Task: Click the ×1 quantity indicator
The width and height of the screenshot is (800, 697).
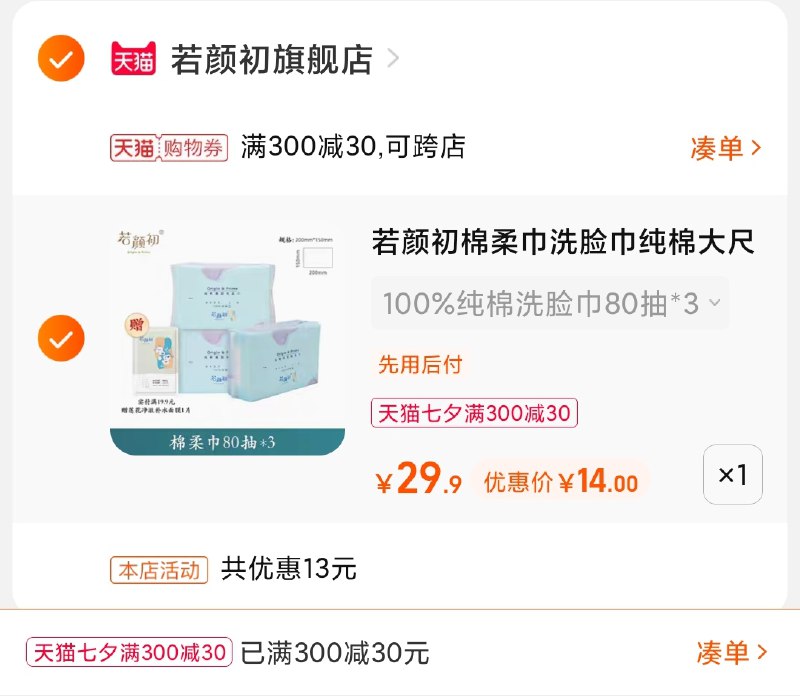Action: click(x=732, y=476)
